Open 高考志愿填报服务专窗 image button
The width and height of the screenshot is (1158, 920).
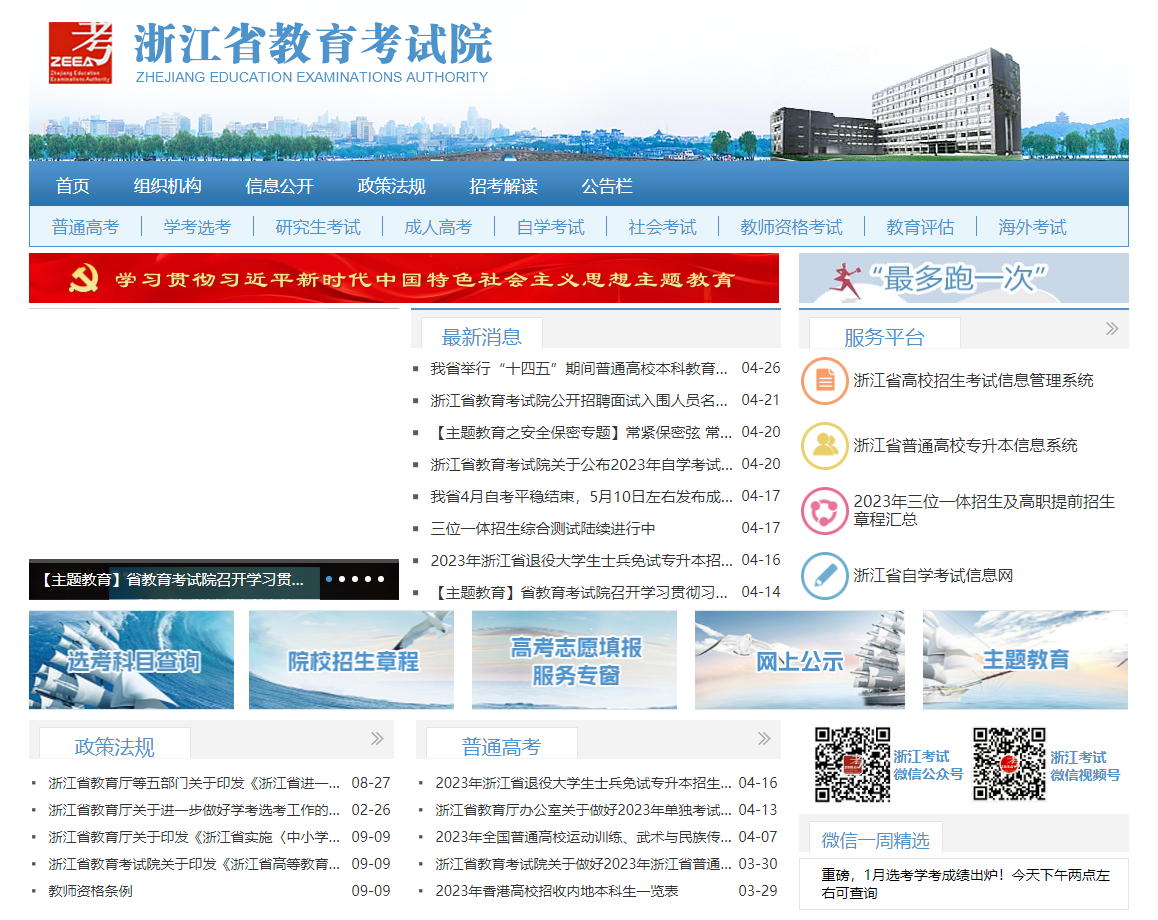point(575,659)
